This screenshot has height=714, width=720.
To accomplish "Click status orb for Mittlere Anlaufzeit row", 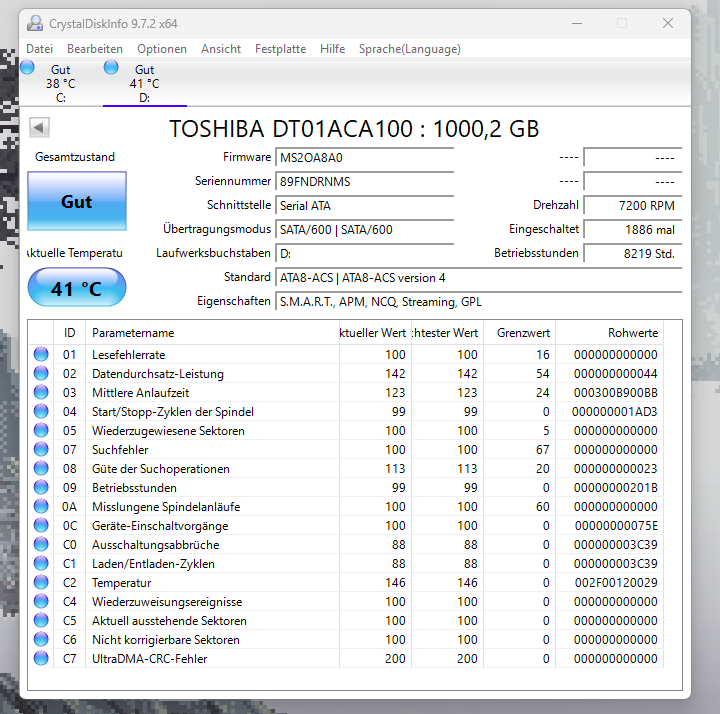I will (x=41, y=392).
